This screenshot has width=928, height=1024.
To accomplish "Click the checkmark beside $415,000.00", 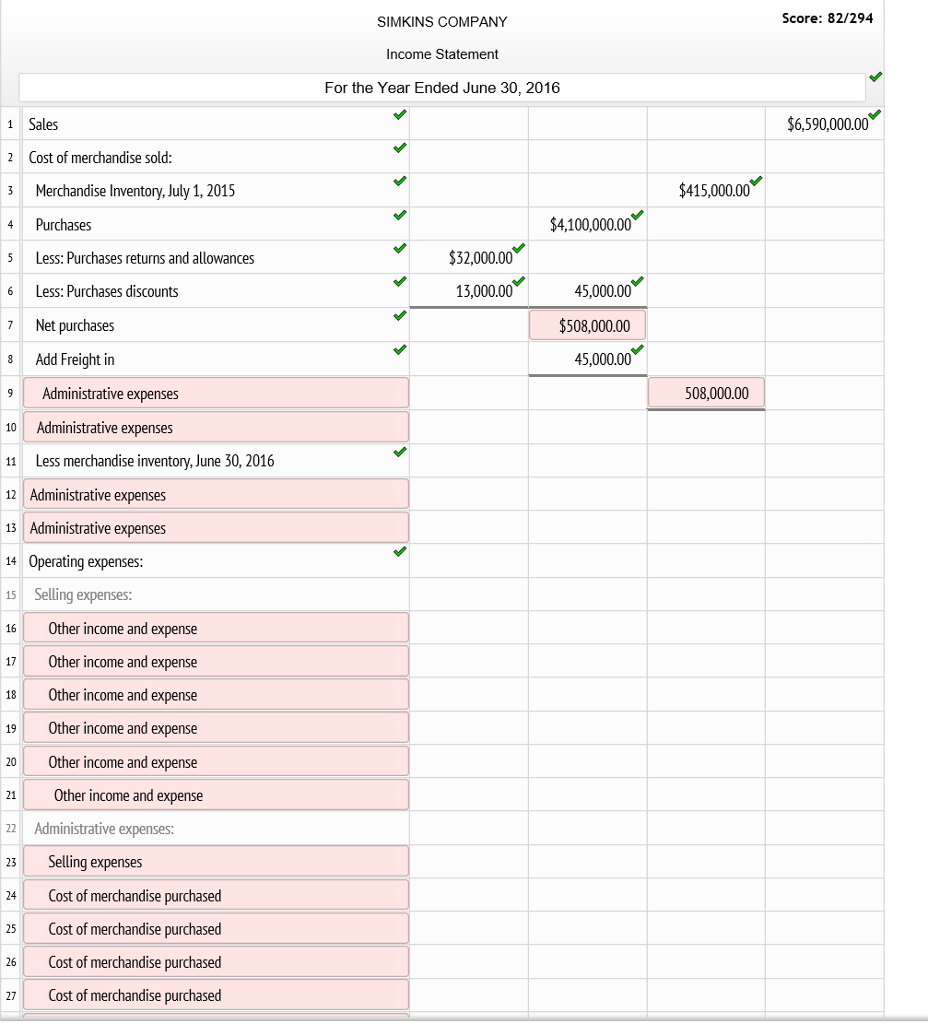I will pos(756,181).
